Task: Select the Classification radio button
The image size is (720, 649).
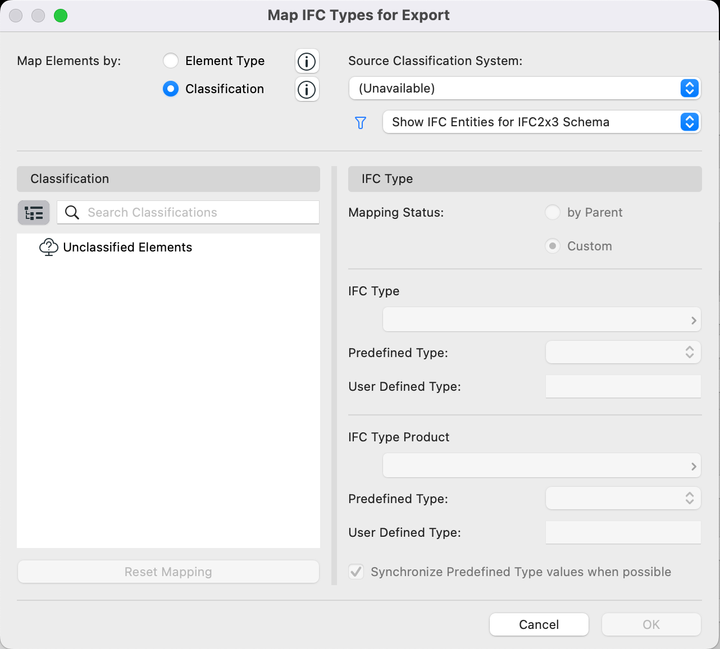Action: (171, 89)
